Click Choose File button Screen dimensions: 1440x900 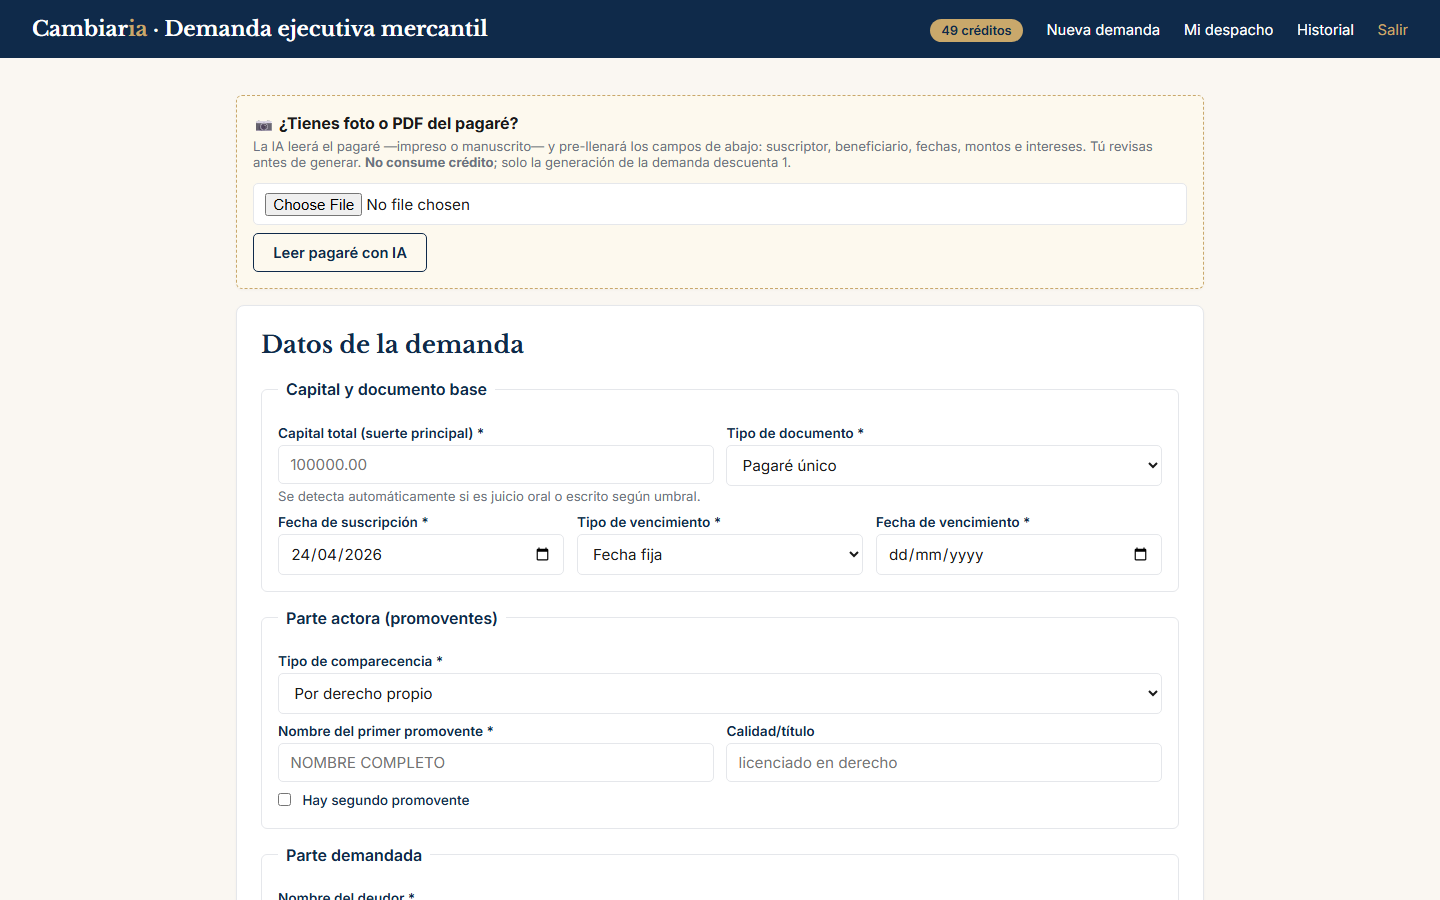(313, 204)
